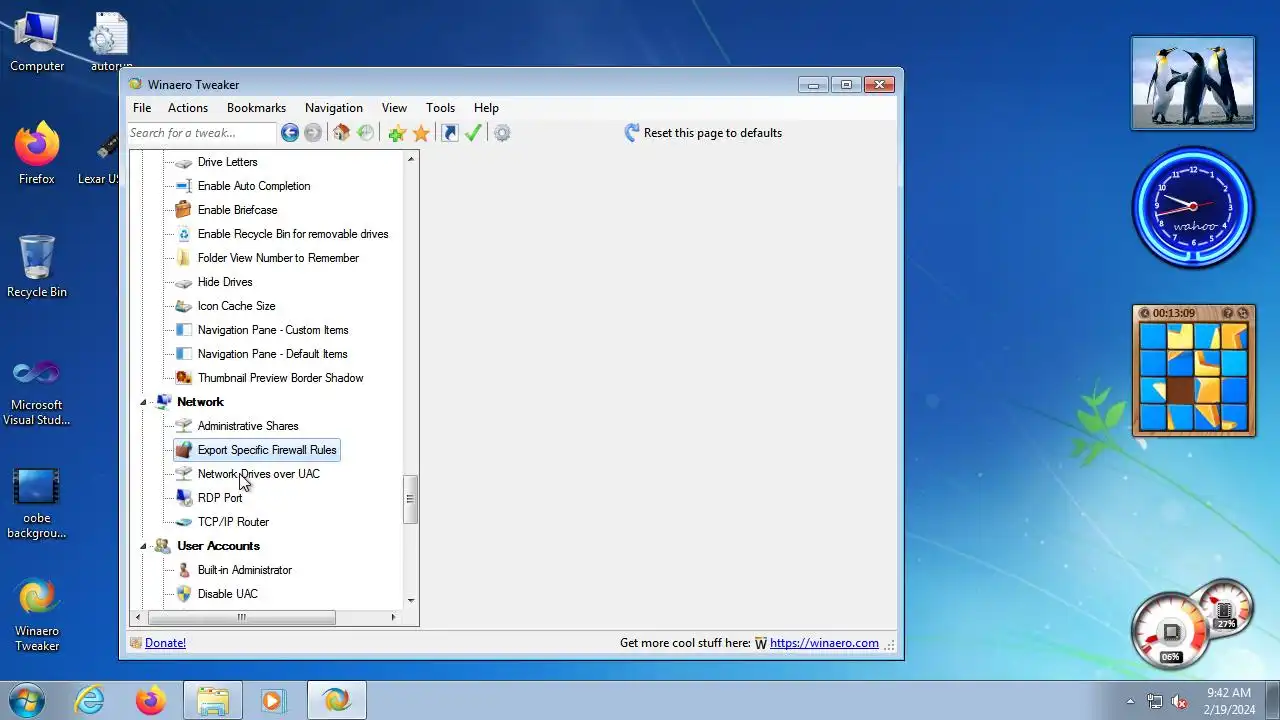Select Network Drives over UAC item
Image resolution: width=1280 pixels, height=720 pixels.
(x=259, y=474)
